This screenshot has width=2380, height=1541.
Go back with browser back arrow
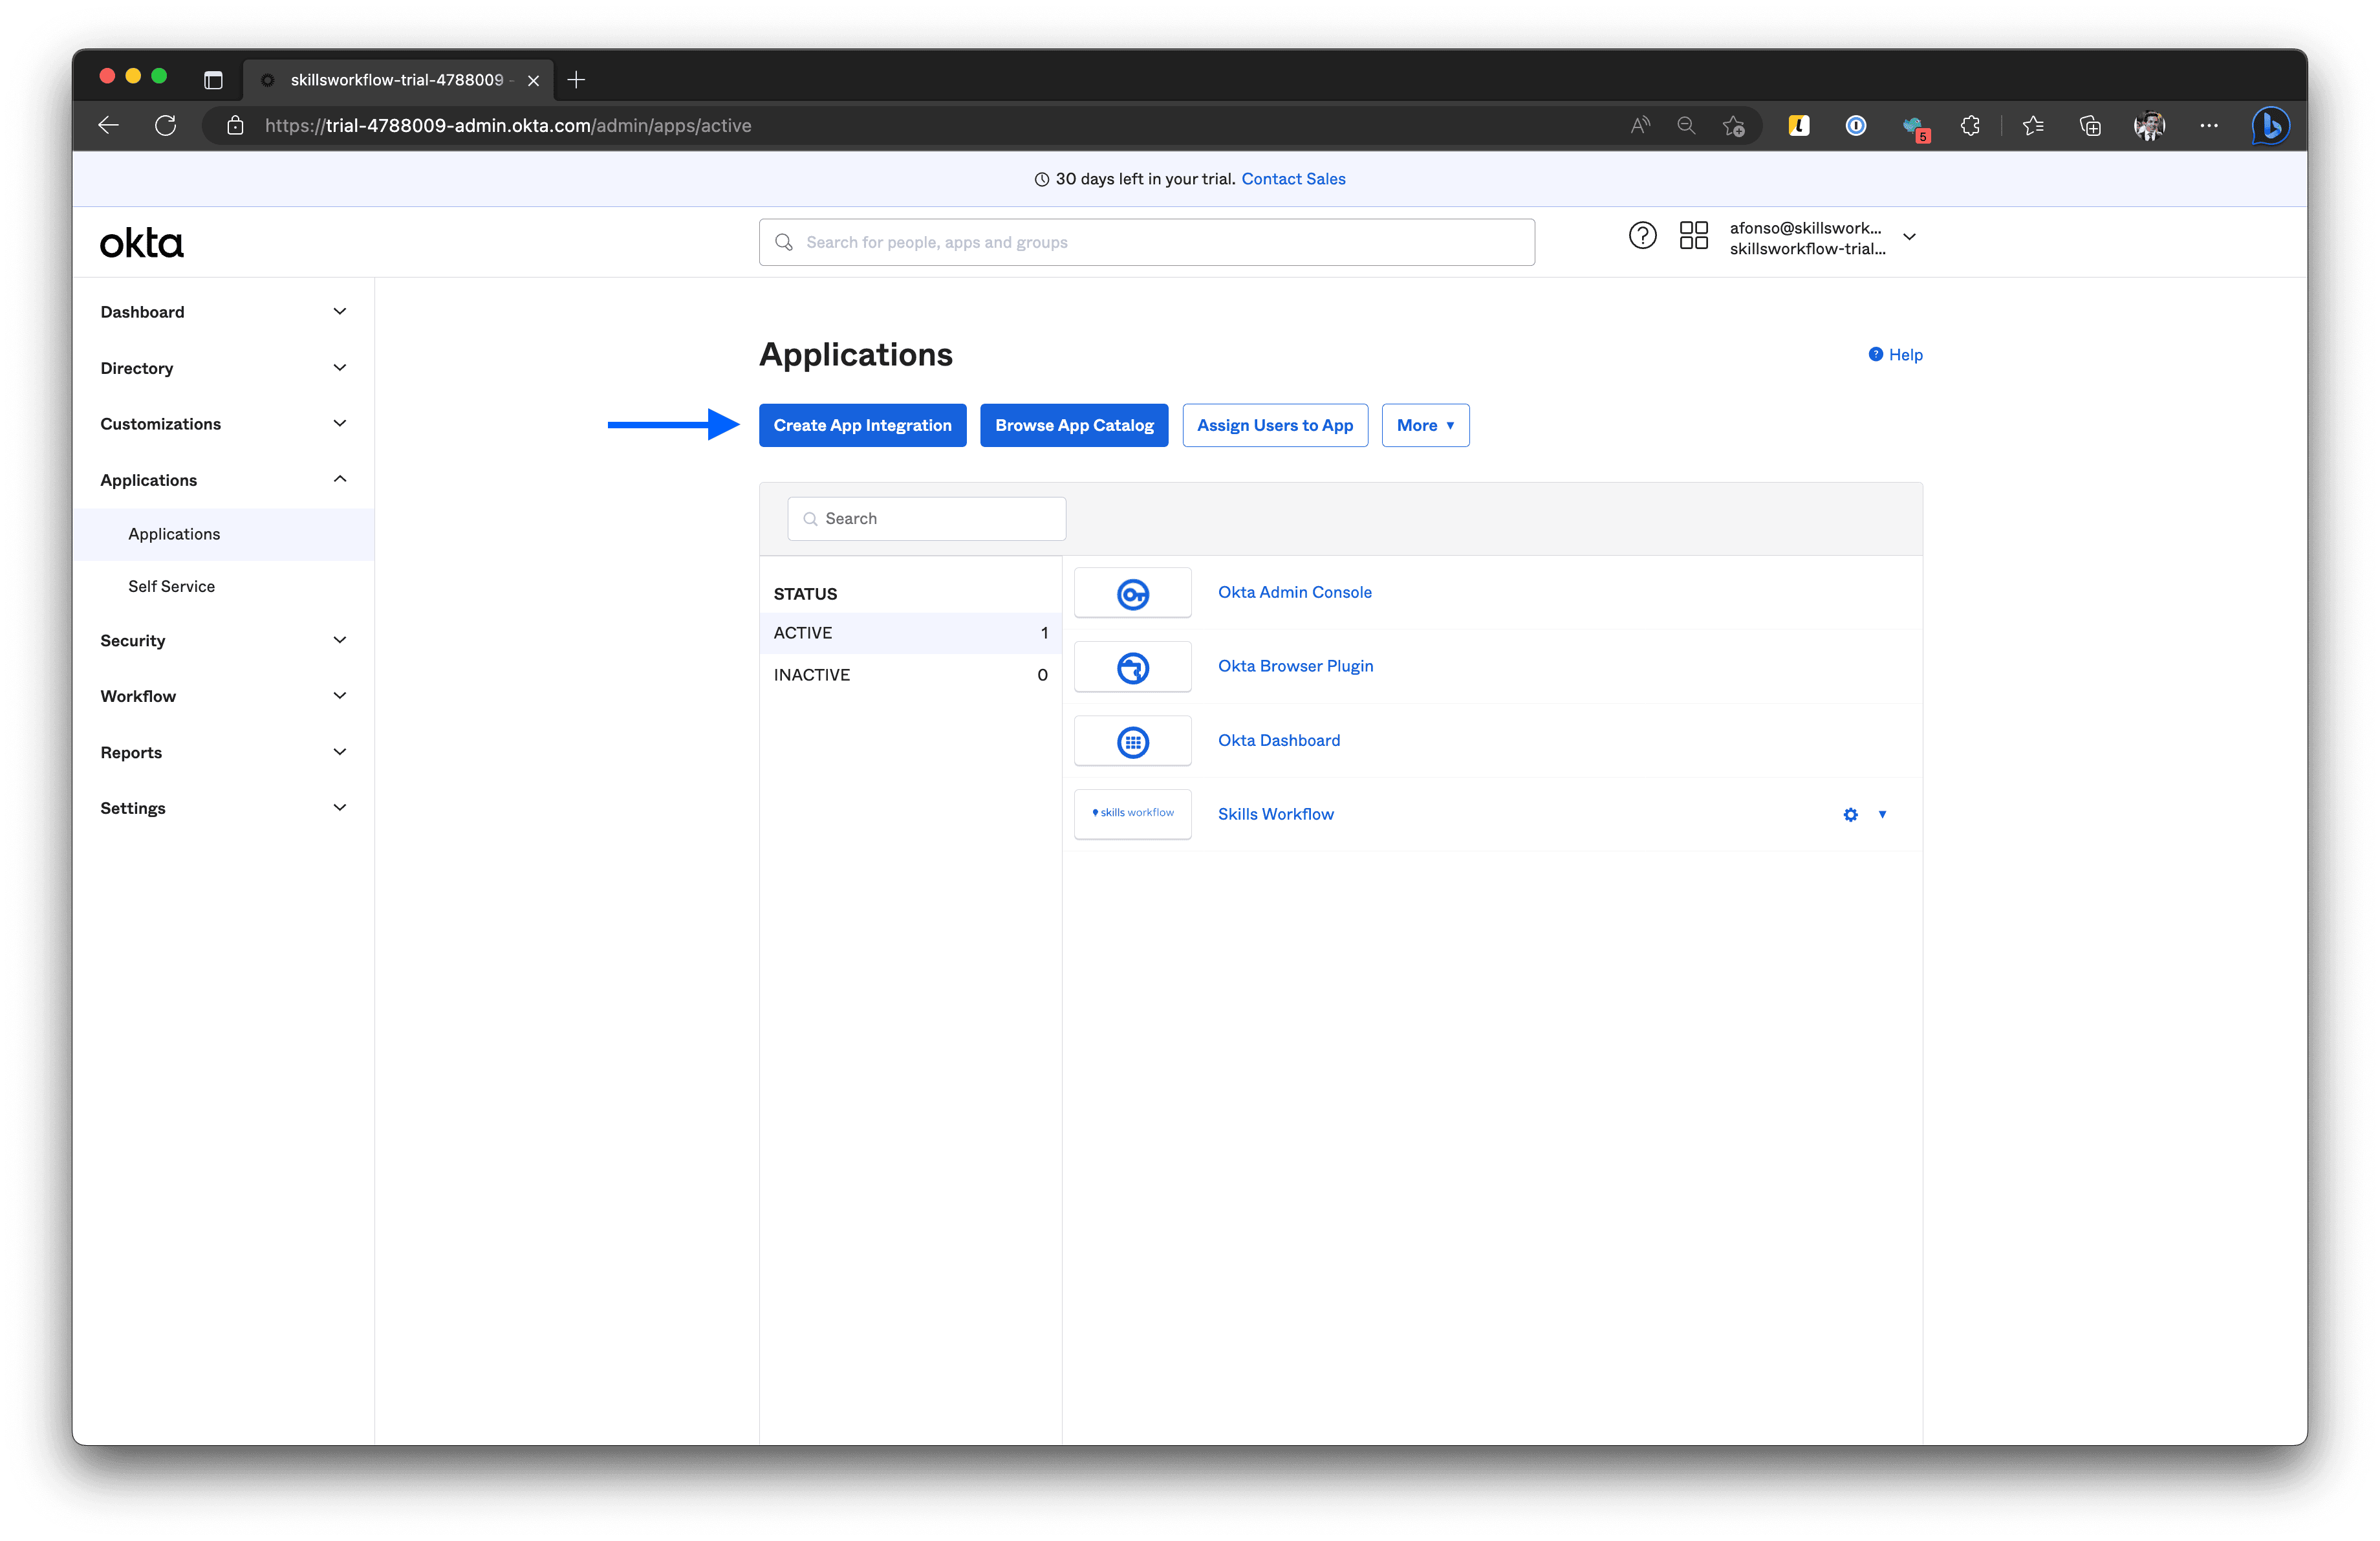(x=109, y=125)
